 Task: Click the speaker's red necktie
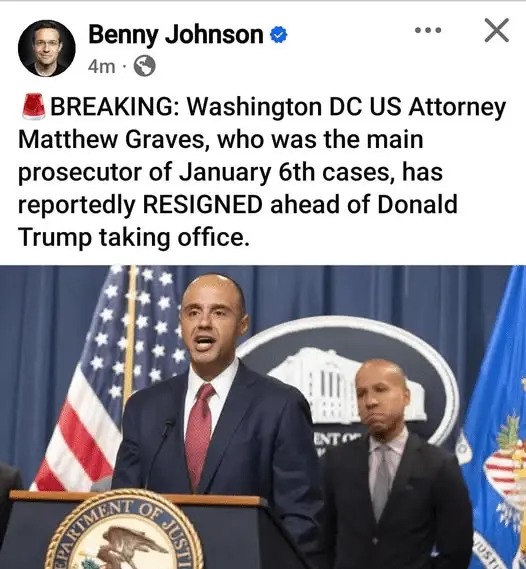199,435
